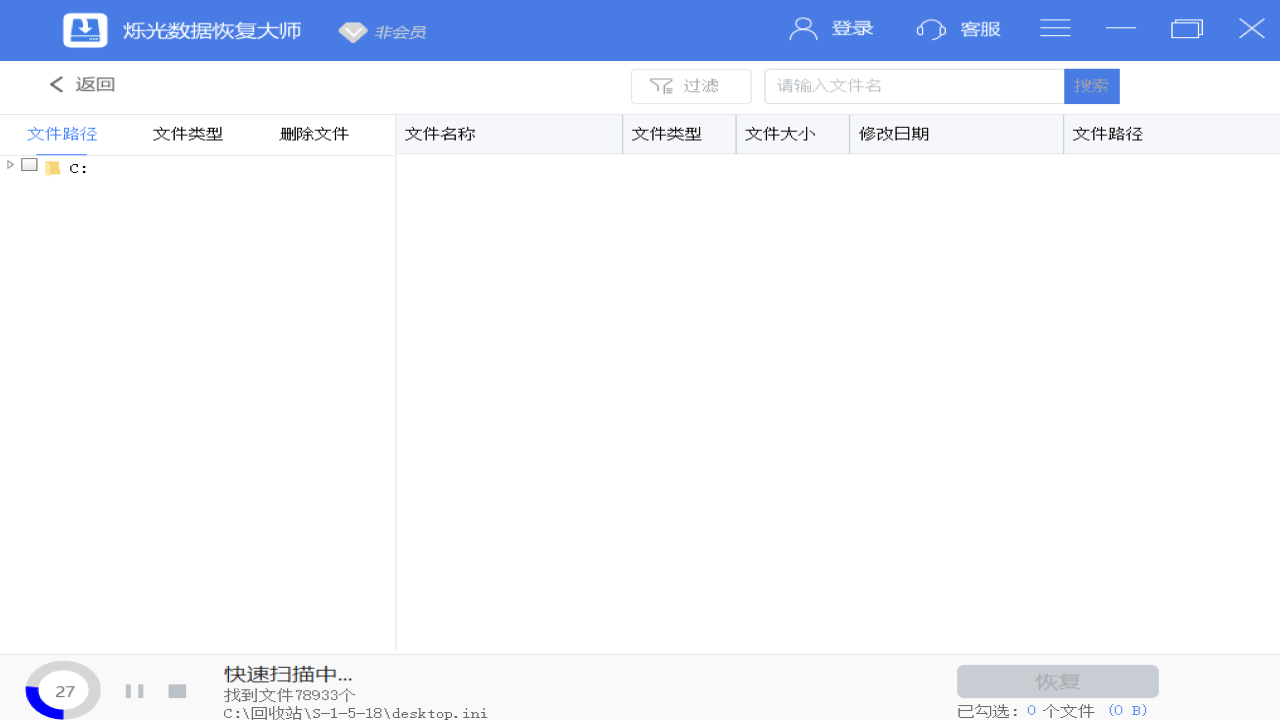Screen dimensions: 1280x720
Task: Select the 文件路径 tab
Action: tap(62, 132)
